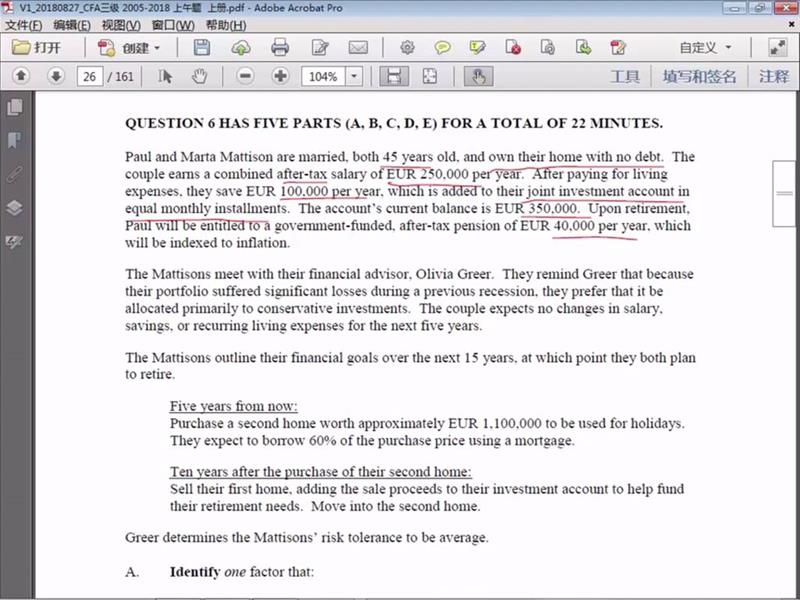Open the 文件(F) menu
Viewport: 800px width, 600px height.
(23, 26)
